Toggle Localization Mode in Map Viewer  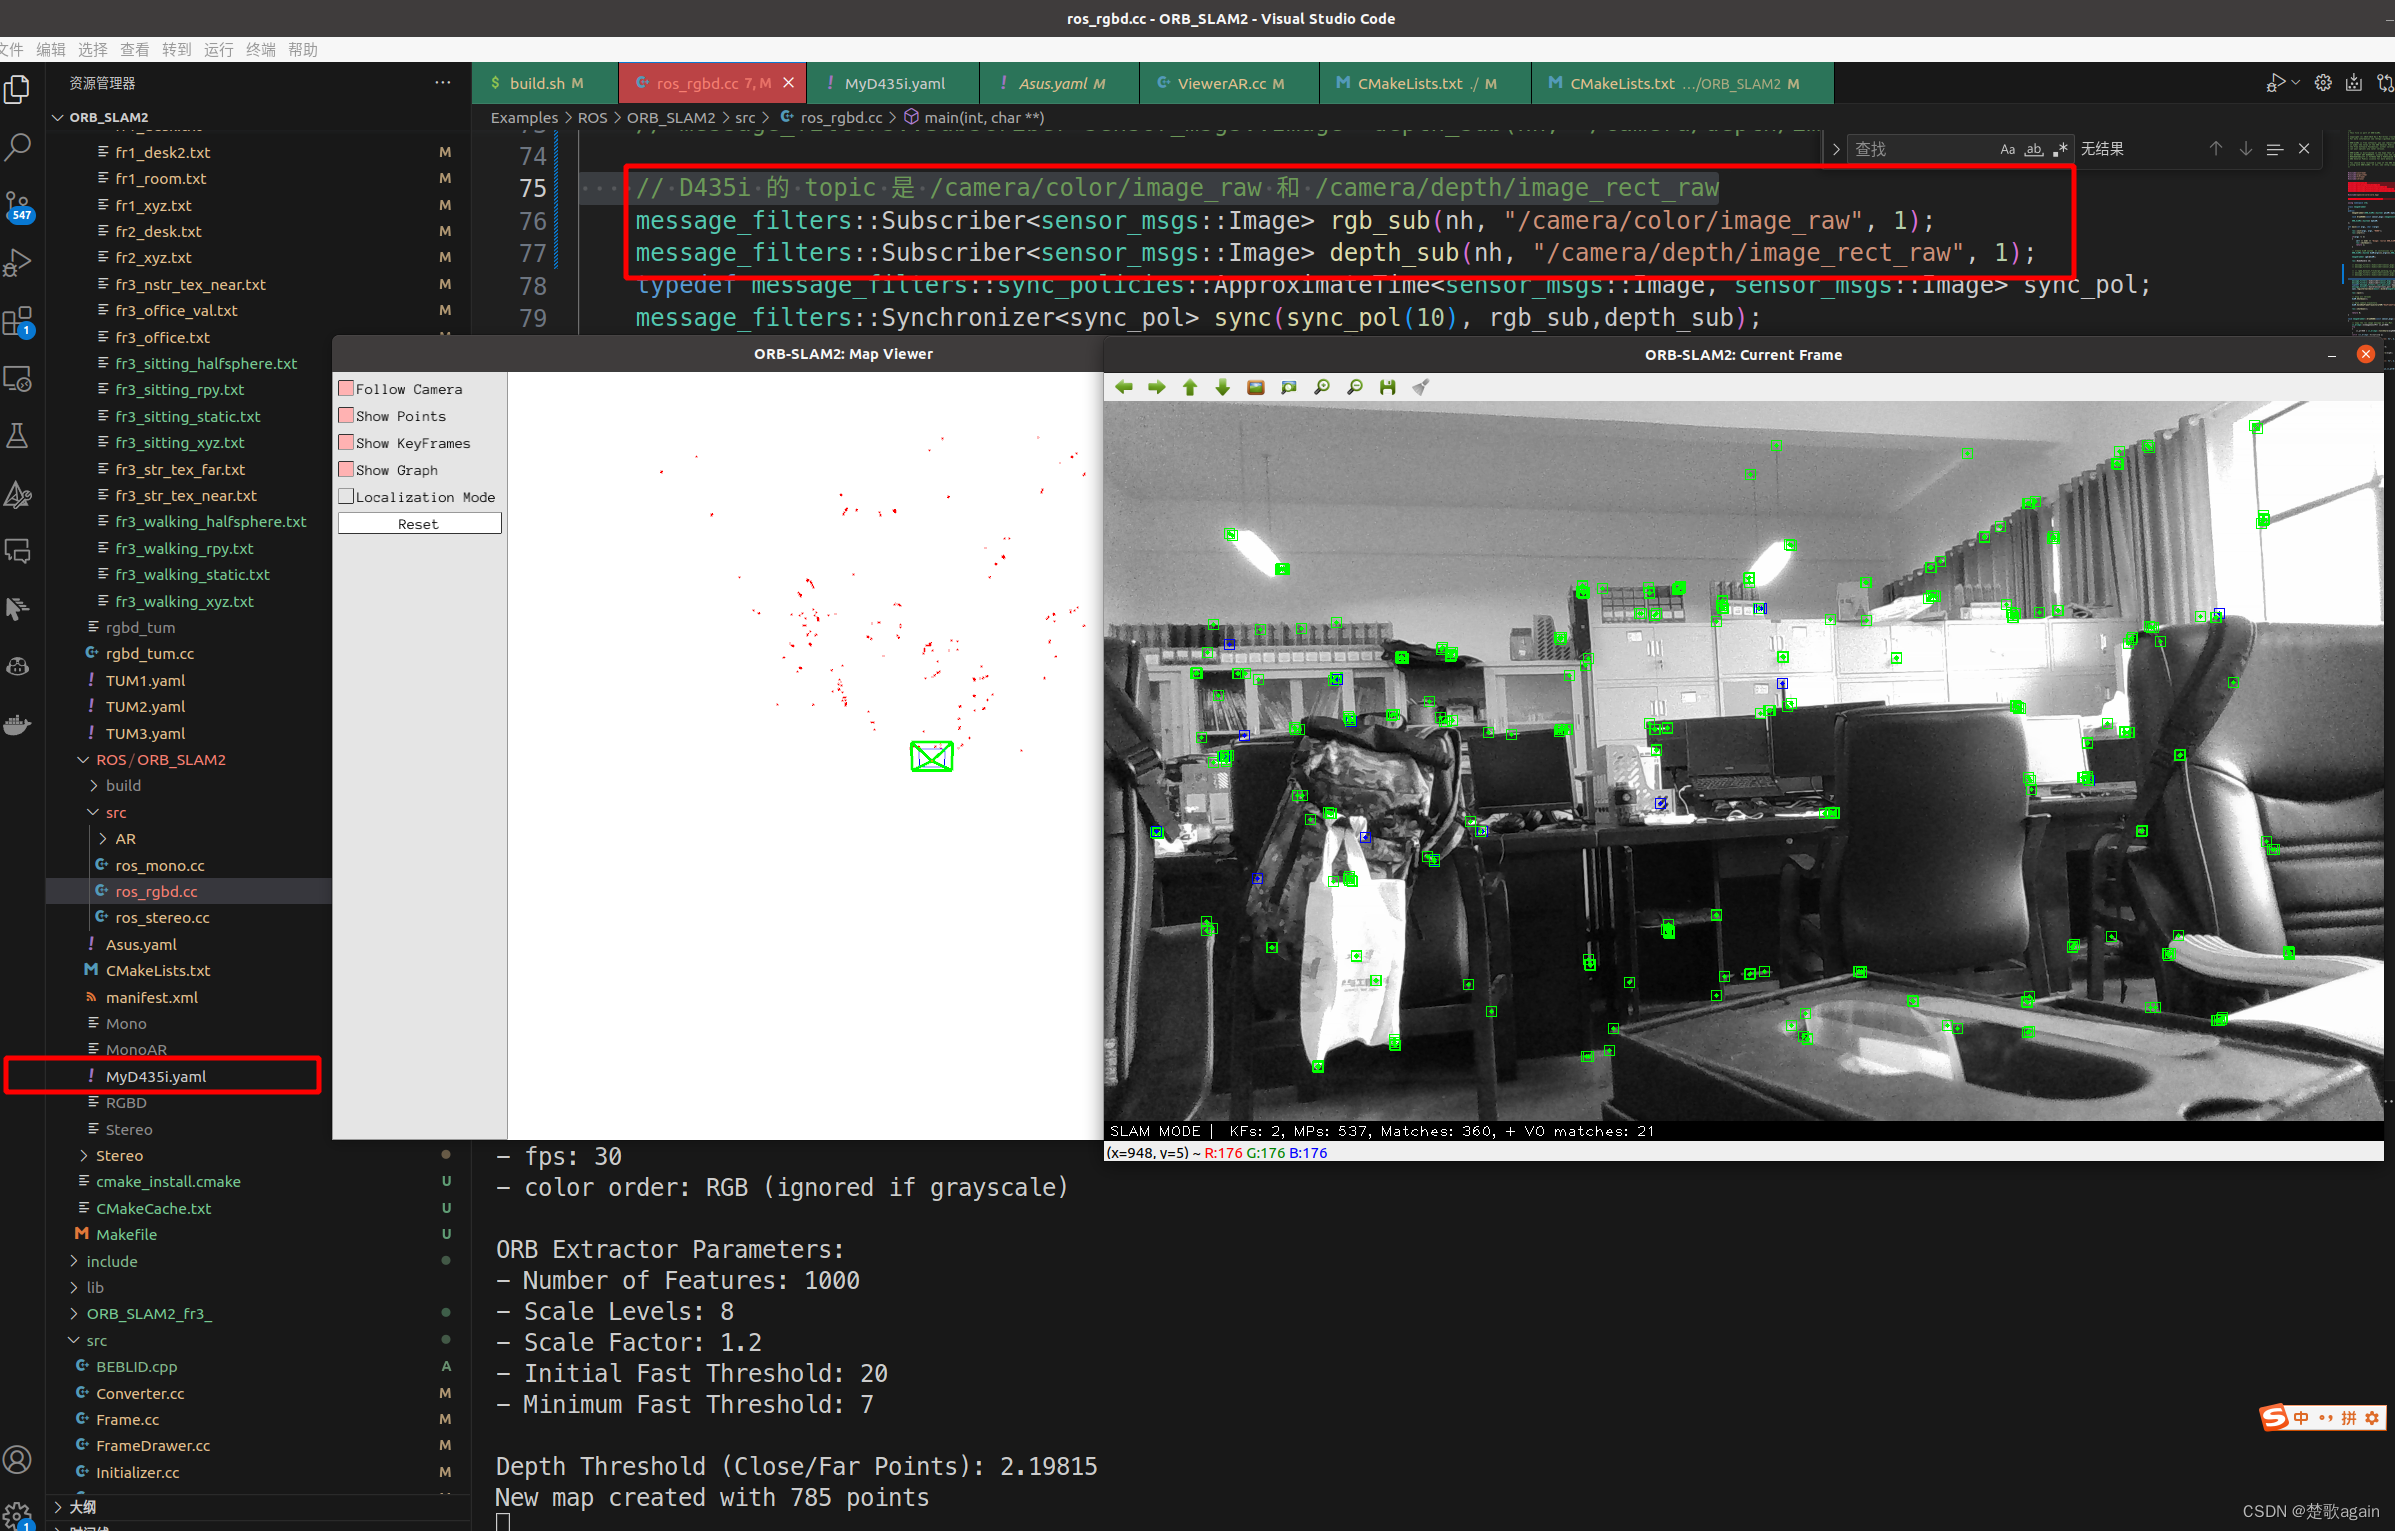pyautogui.click(x=346, y=498)
